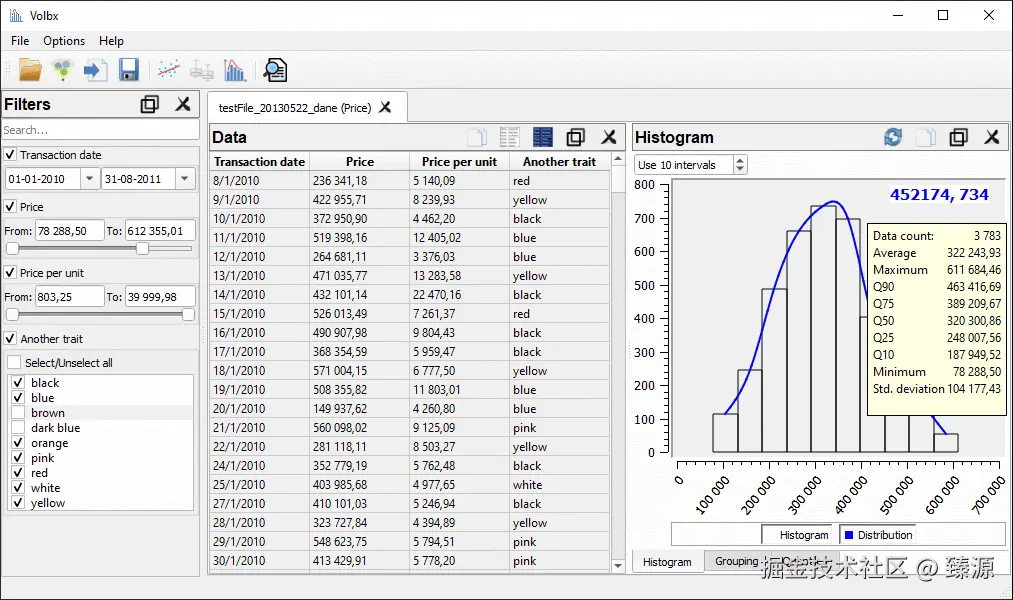Select the 25/1/2010 date cell

pyautogui.click(x=260, y=484)
